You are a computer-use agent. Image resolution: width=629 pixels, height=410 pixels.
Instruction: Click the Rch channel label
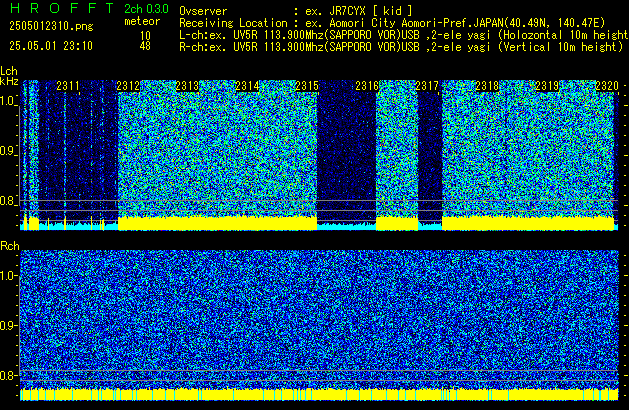click(10, 246)
